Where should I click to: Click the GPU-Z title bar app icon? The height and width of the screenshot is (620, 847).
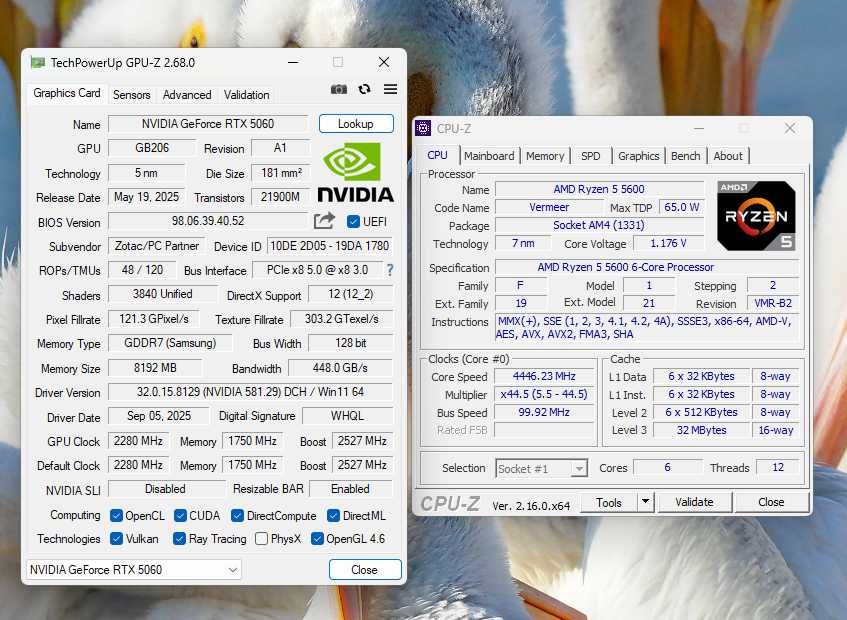37,63
